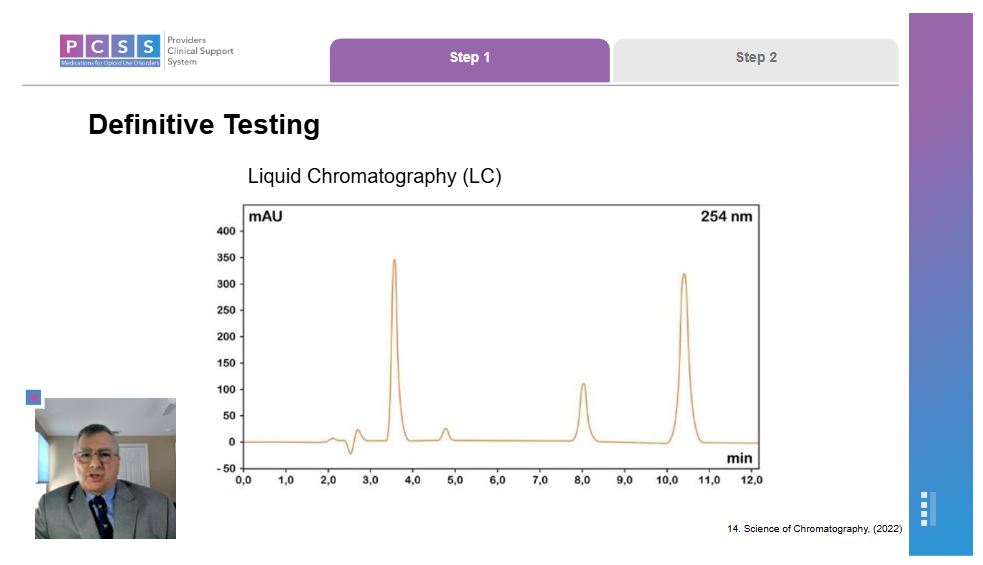Select the presenter webcam video thumbnail
Screen dimensions: 983x565
105,468
